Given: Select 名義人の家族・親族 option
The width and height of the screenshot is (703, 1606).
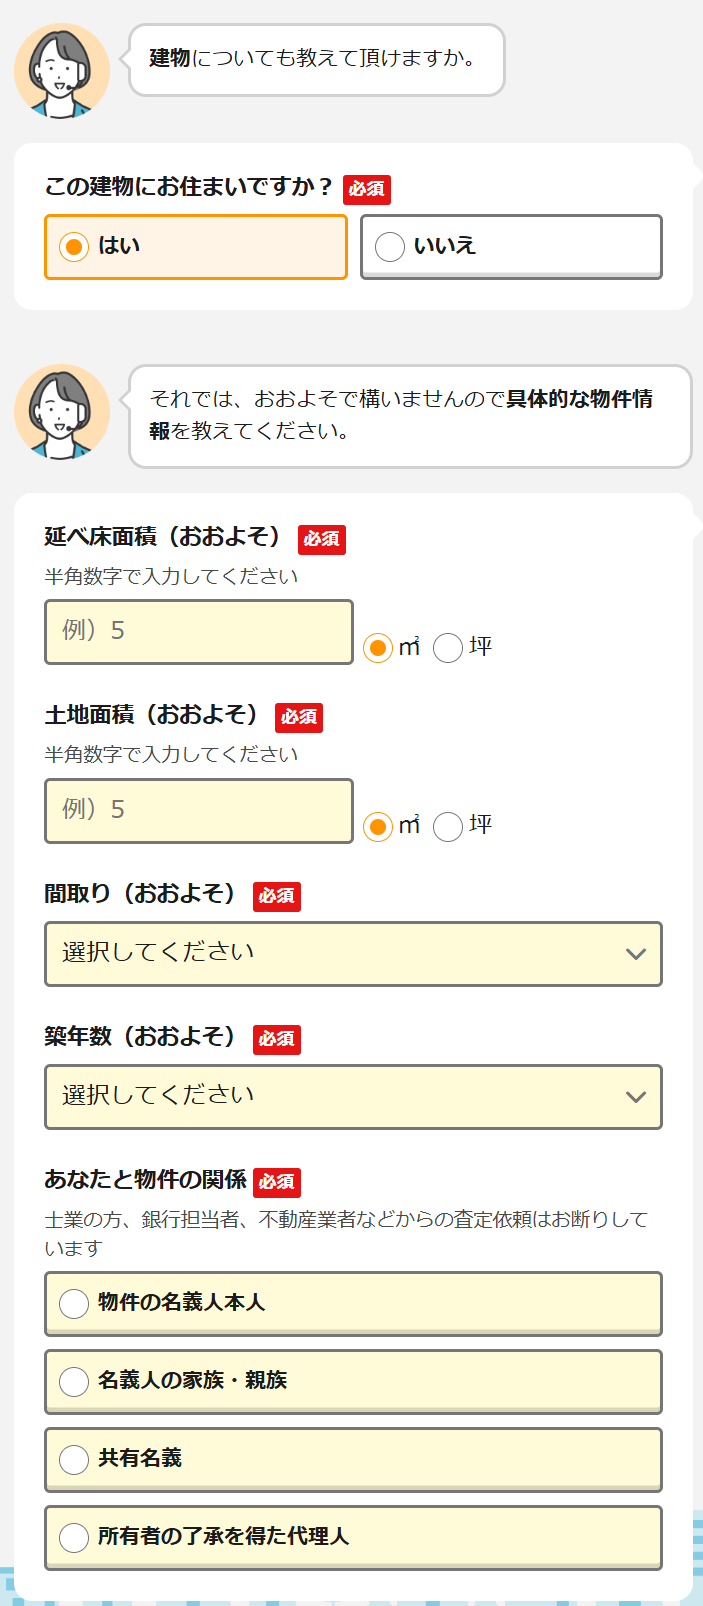Looking at the screenshot, I should pyautogui.click(x=353, y=1381).
